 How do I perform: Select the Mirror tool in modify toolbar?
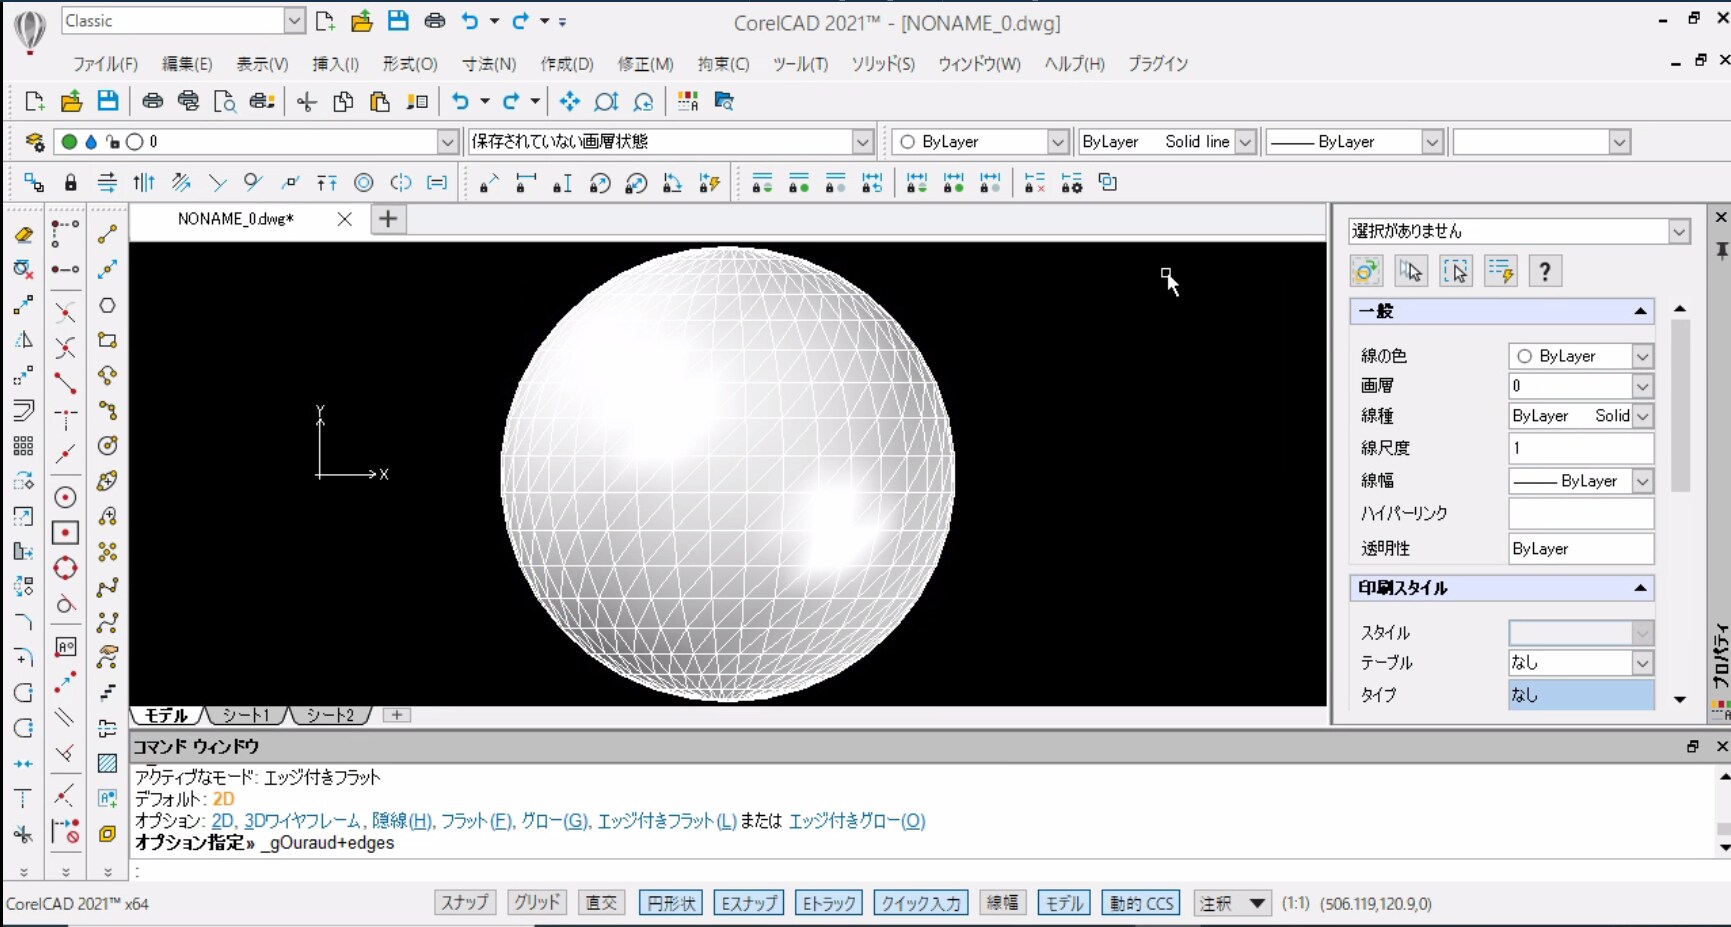coord(23,340)
